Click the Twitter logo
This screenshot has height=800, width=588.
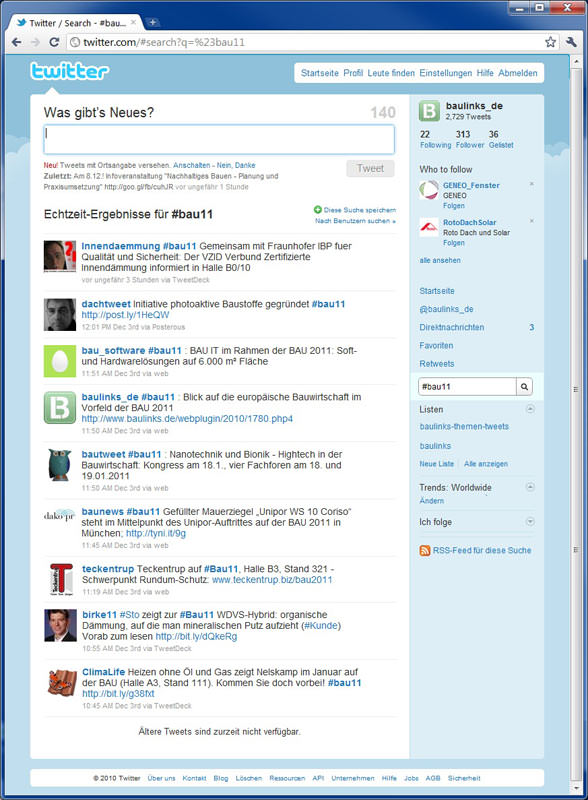tap(69, 71)
